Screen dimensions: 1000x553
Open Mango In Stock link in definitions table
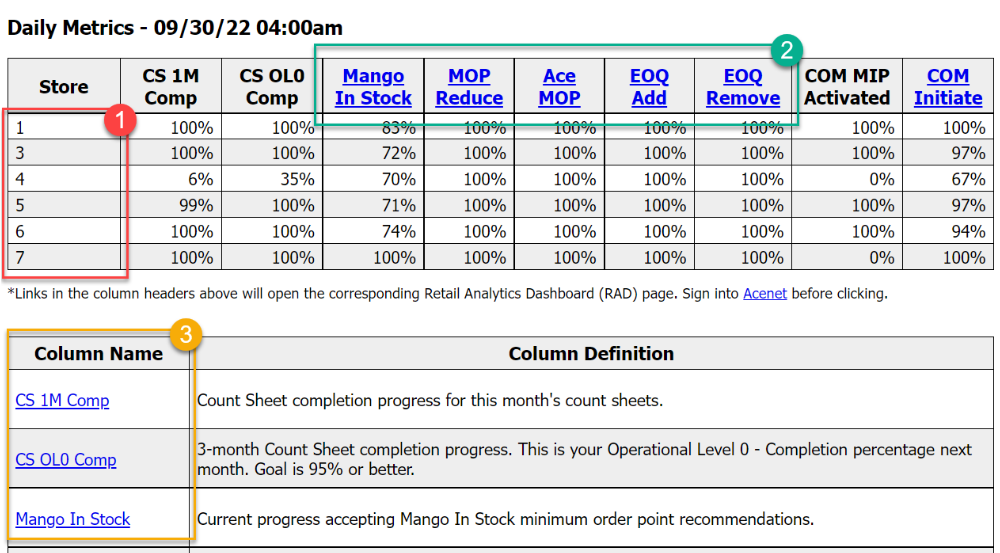(x=73, y=519)
